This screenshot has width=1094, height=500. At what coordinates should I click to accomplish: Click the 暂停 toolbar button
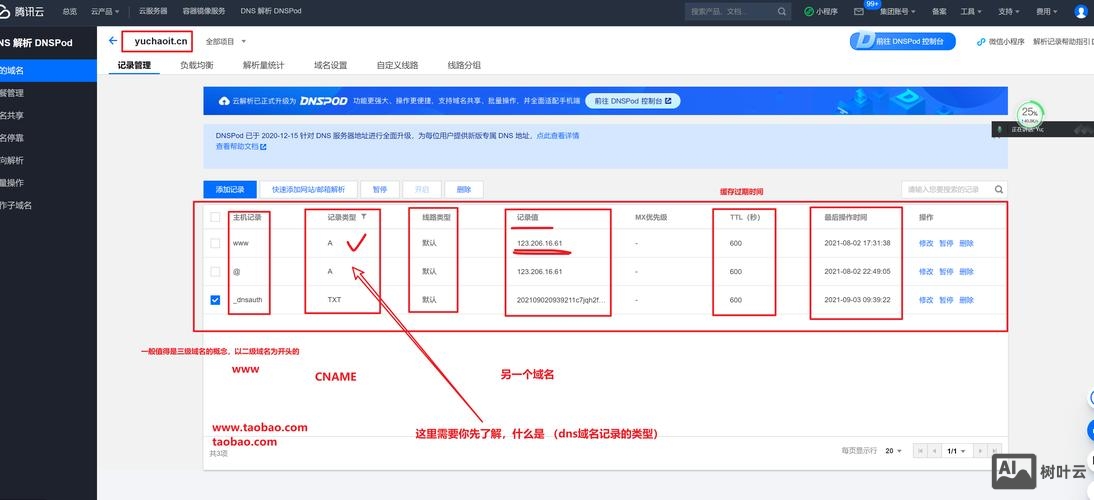tap(380, 189)
